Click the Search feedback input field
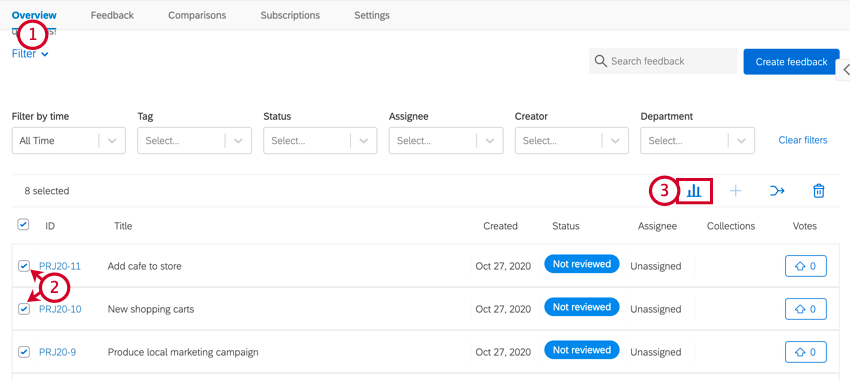The height and width of the screenshot is (381, 850). pos(663,61)
